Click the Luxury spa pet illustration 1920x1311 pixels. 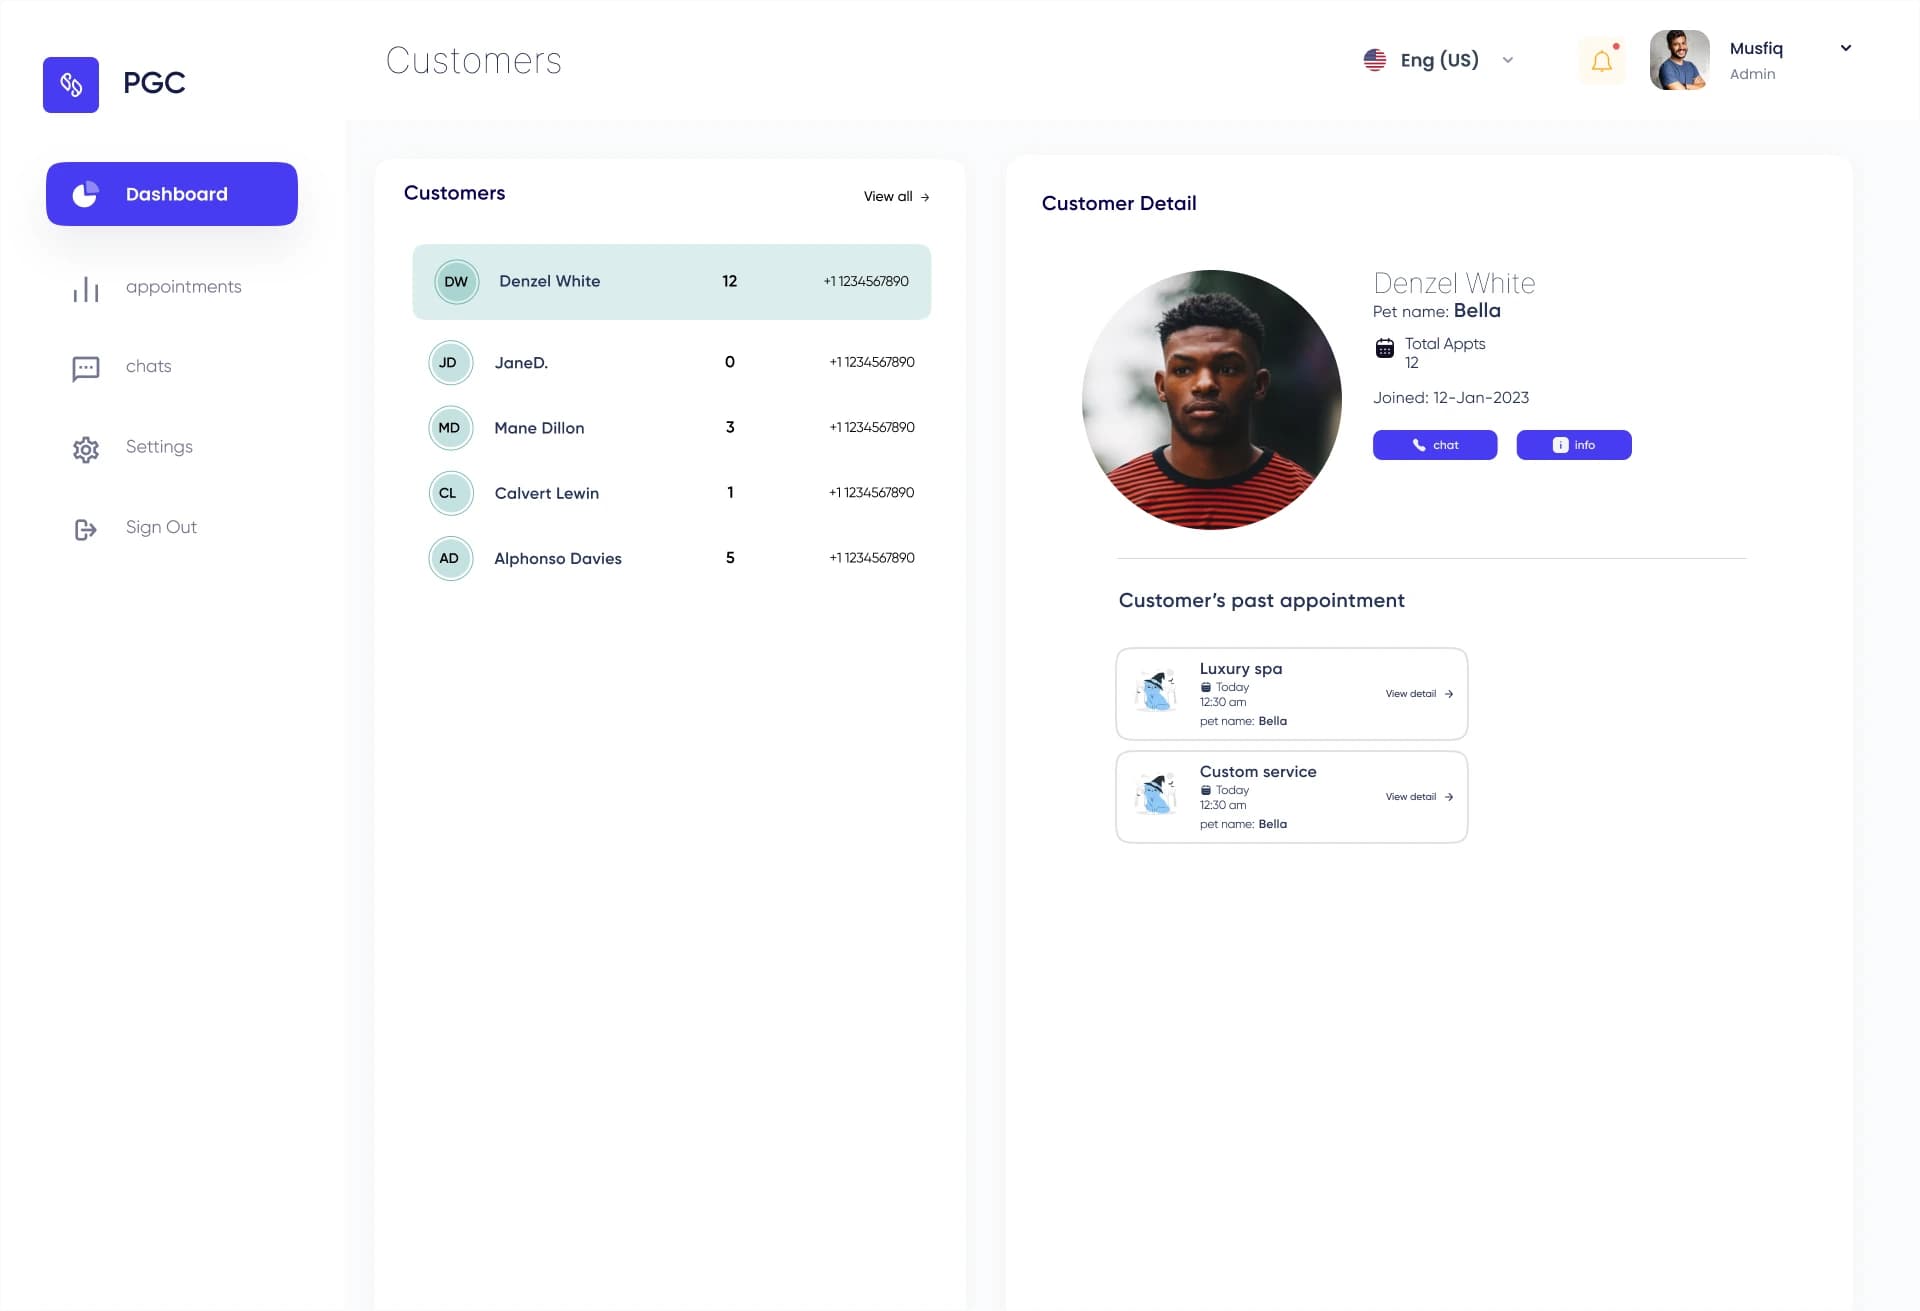pyautogui.click(x=1156, y=690)
